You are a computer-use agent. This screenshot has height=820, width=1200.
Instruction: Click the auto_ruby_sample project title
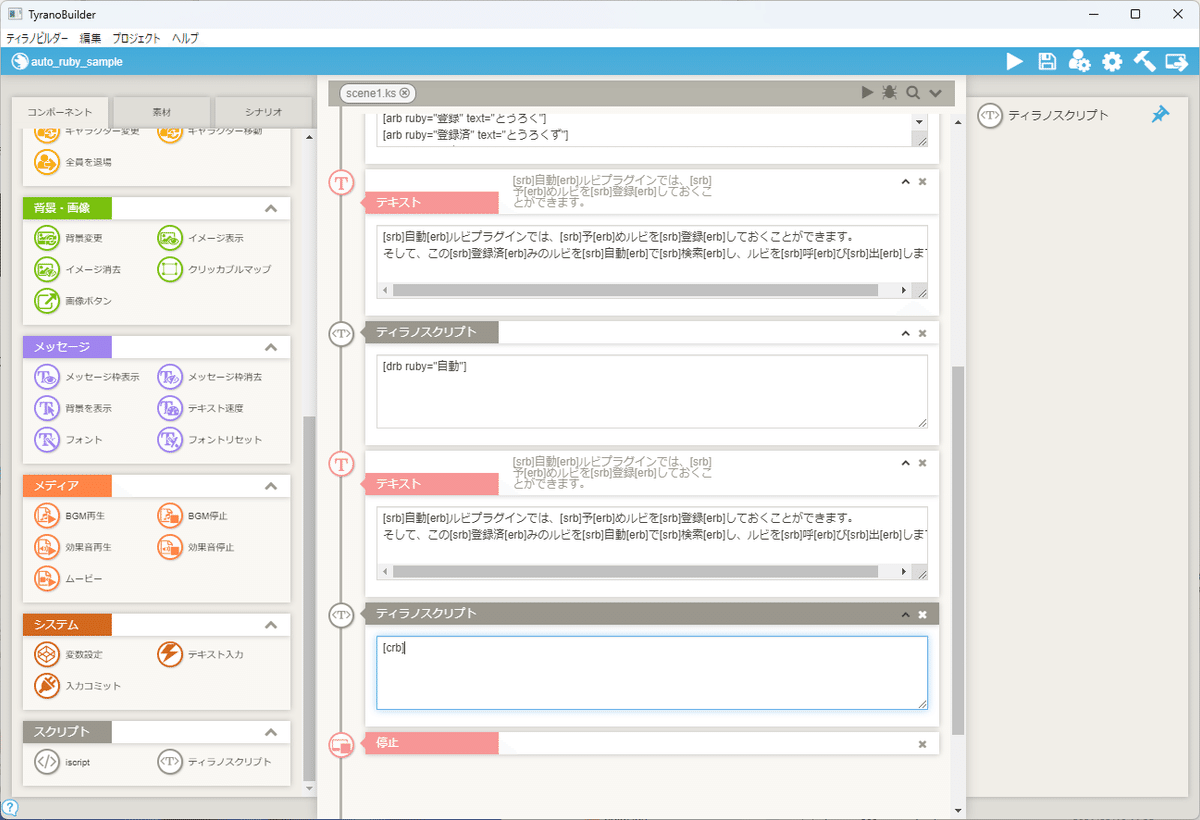76,61
